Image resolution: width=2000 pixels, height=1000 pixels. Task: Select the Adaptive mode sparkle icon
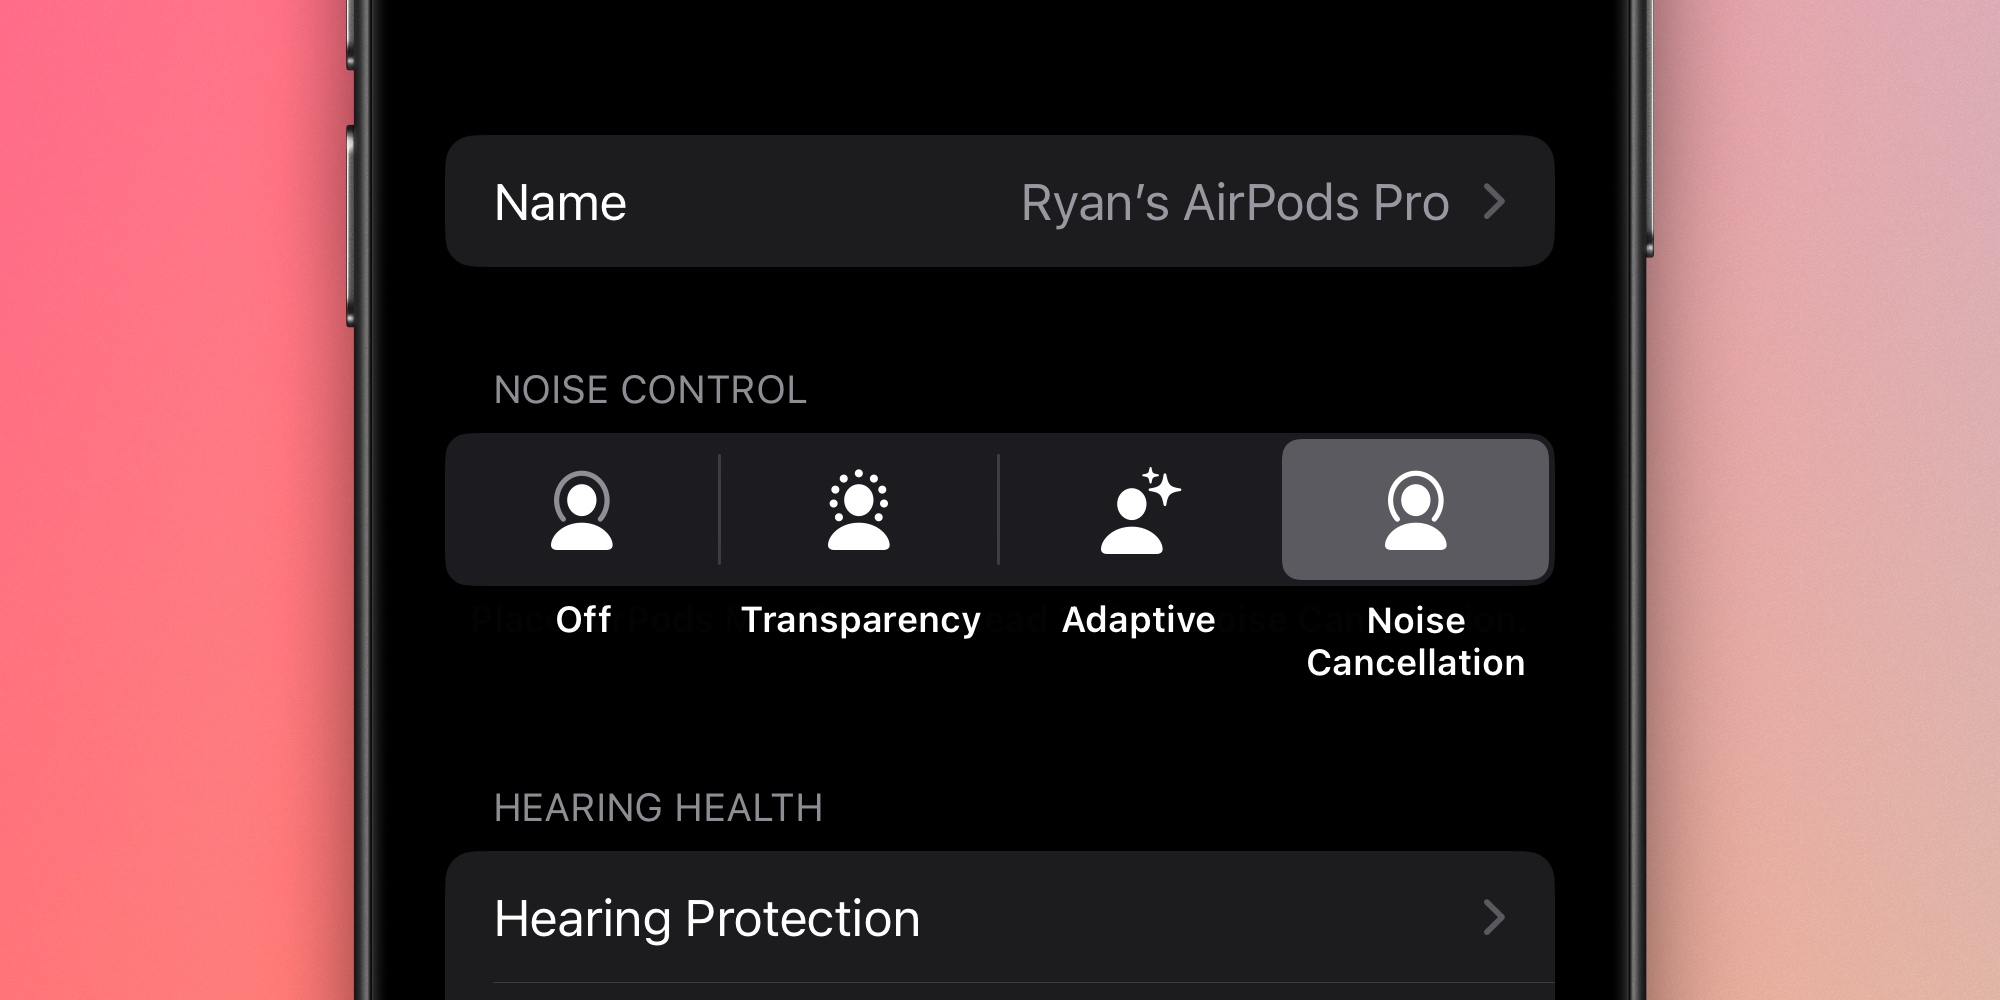click(x=1140, y=510)
